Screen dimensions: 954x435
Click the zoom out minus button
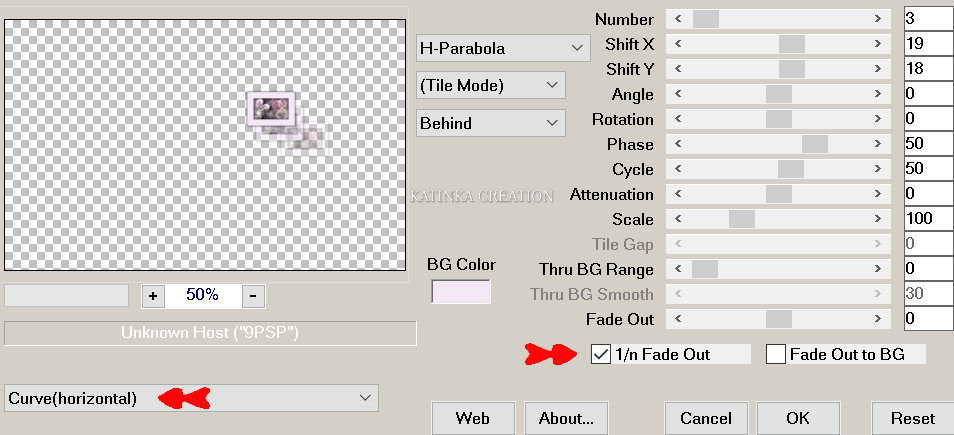[253, 296]
